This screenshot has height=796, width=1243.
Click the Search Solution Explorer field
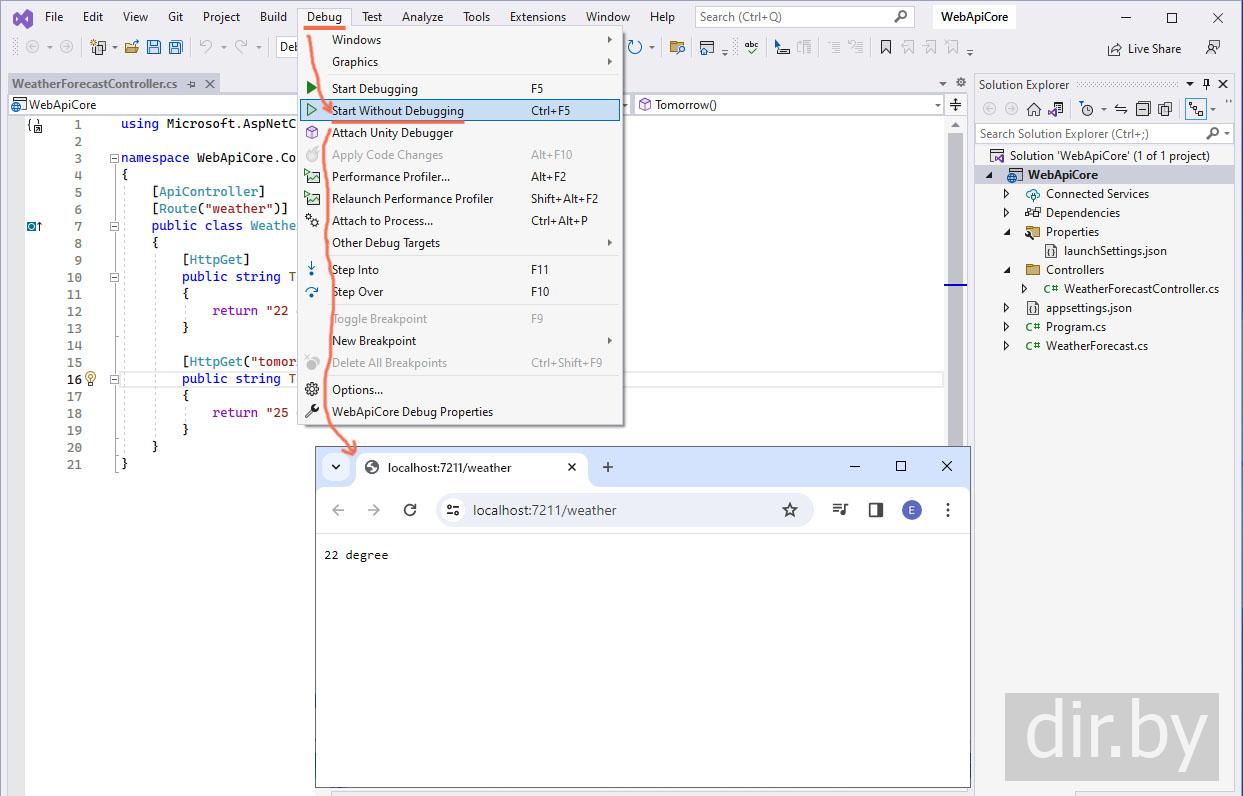(x=1088, y=134)
